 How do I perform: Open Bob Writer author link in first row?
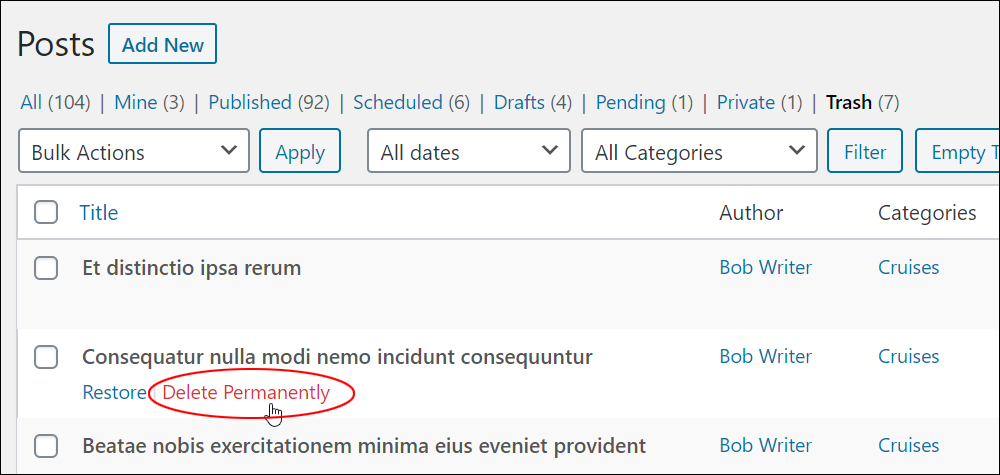tap(765, 267)
